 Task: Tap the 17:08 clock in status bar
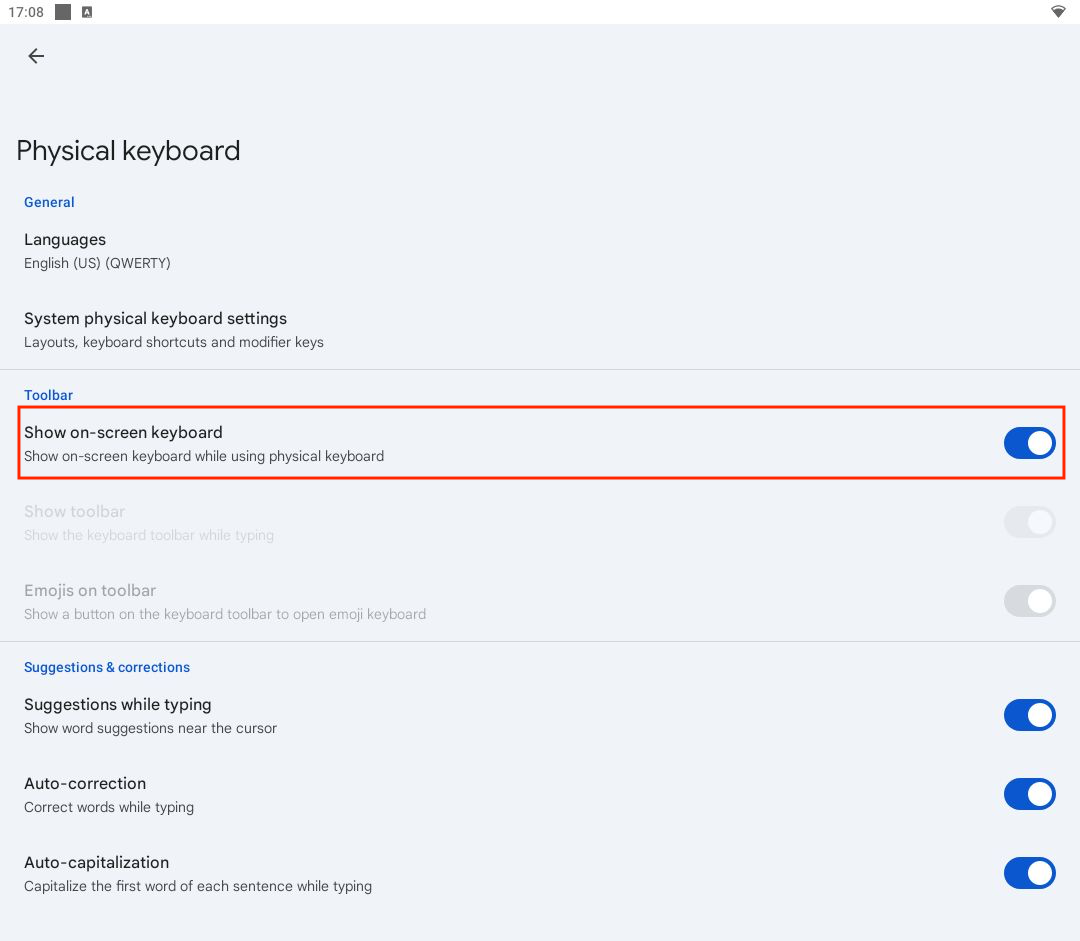click(26, 12)
